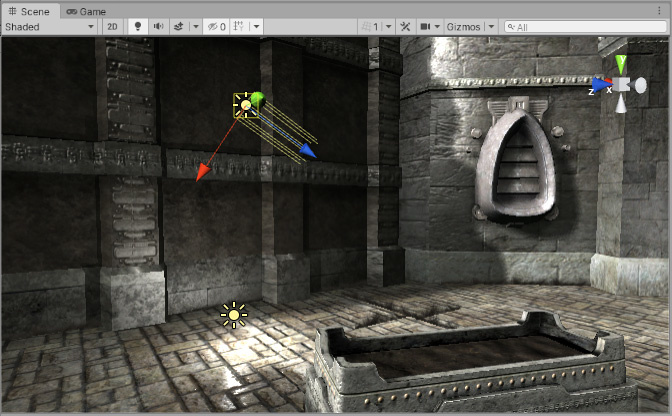Open the component tools wrench icon
The width and height of the screenshot is (672, 416).
click(406, 27)
